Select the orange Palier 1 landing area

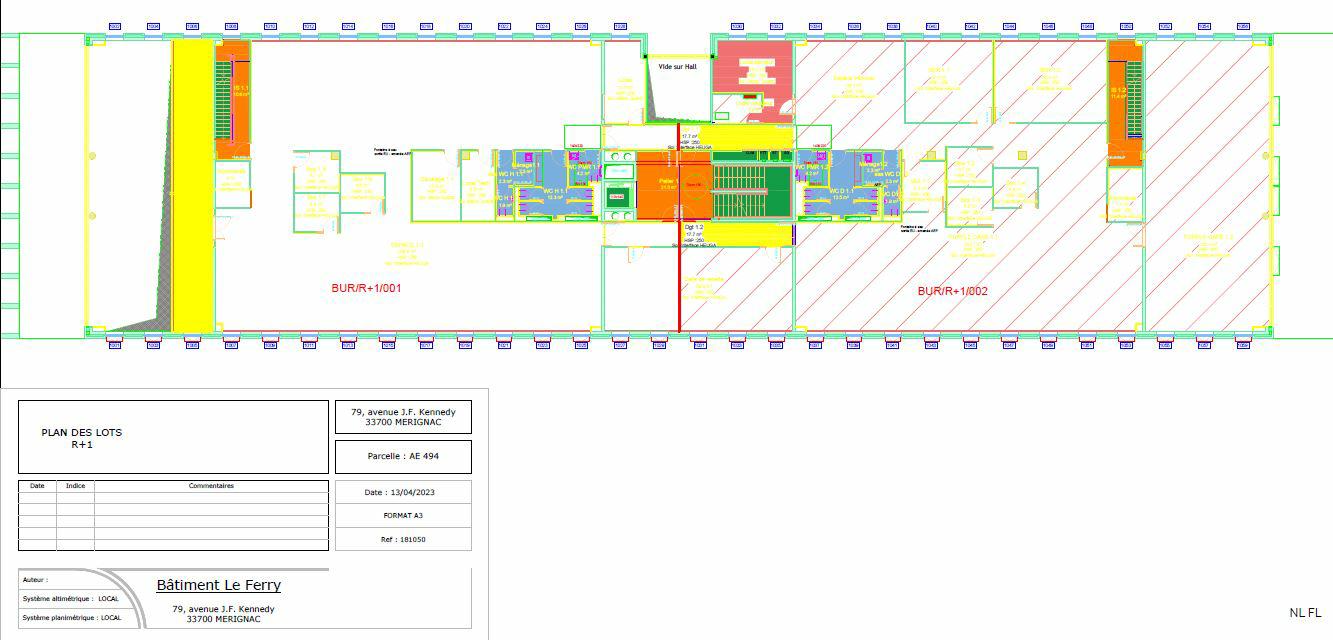pos(668,183)
